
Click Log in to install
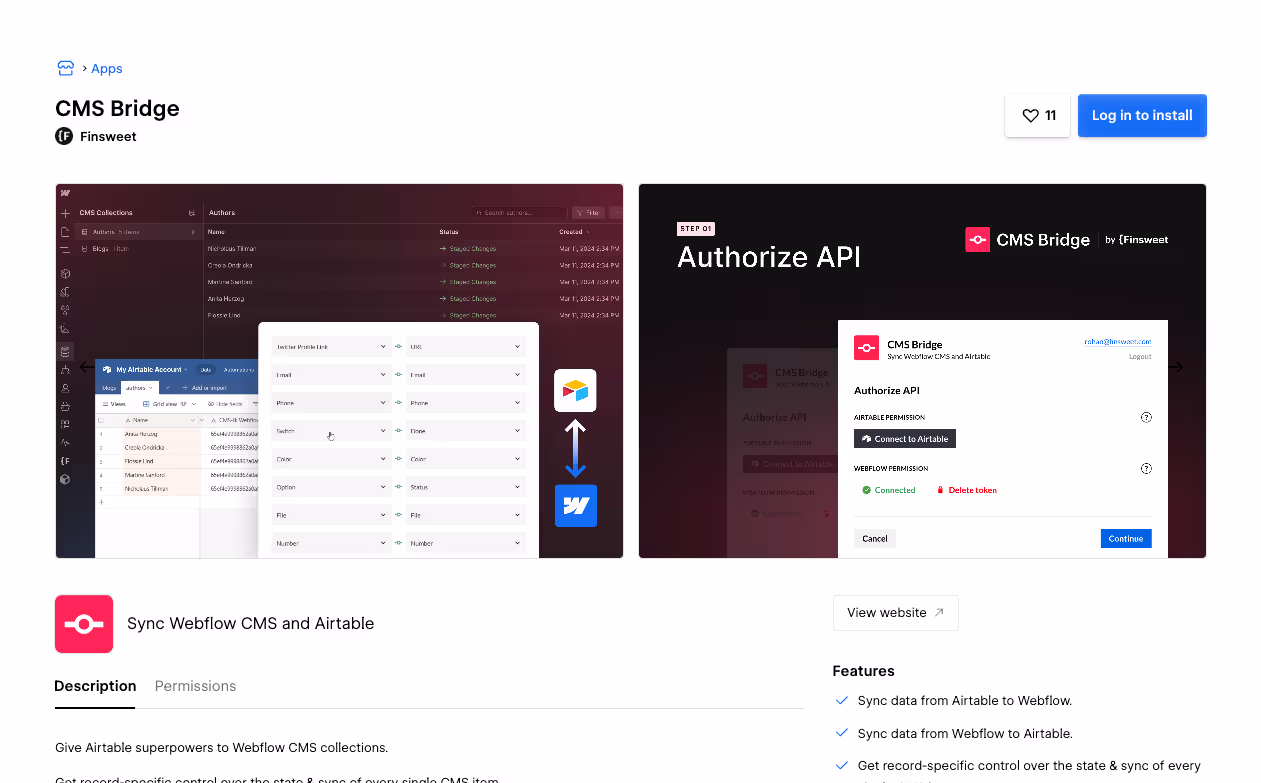coord(1142,116)
